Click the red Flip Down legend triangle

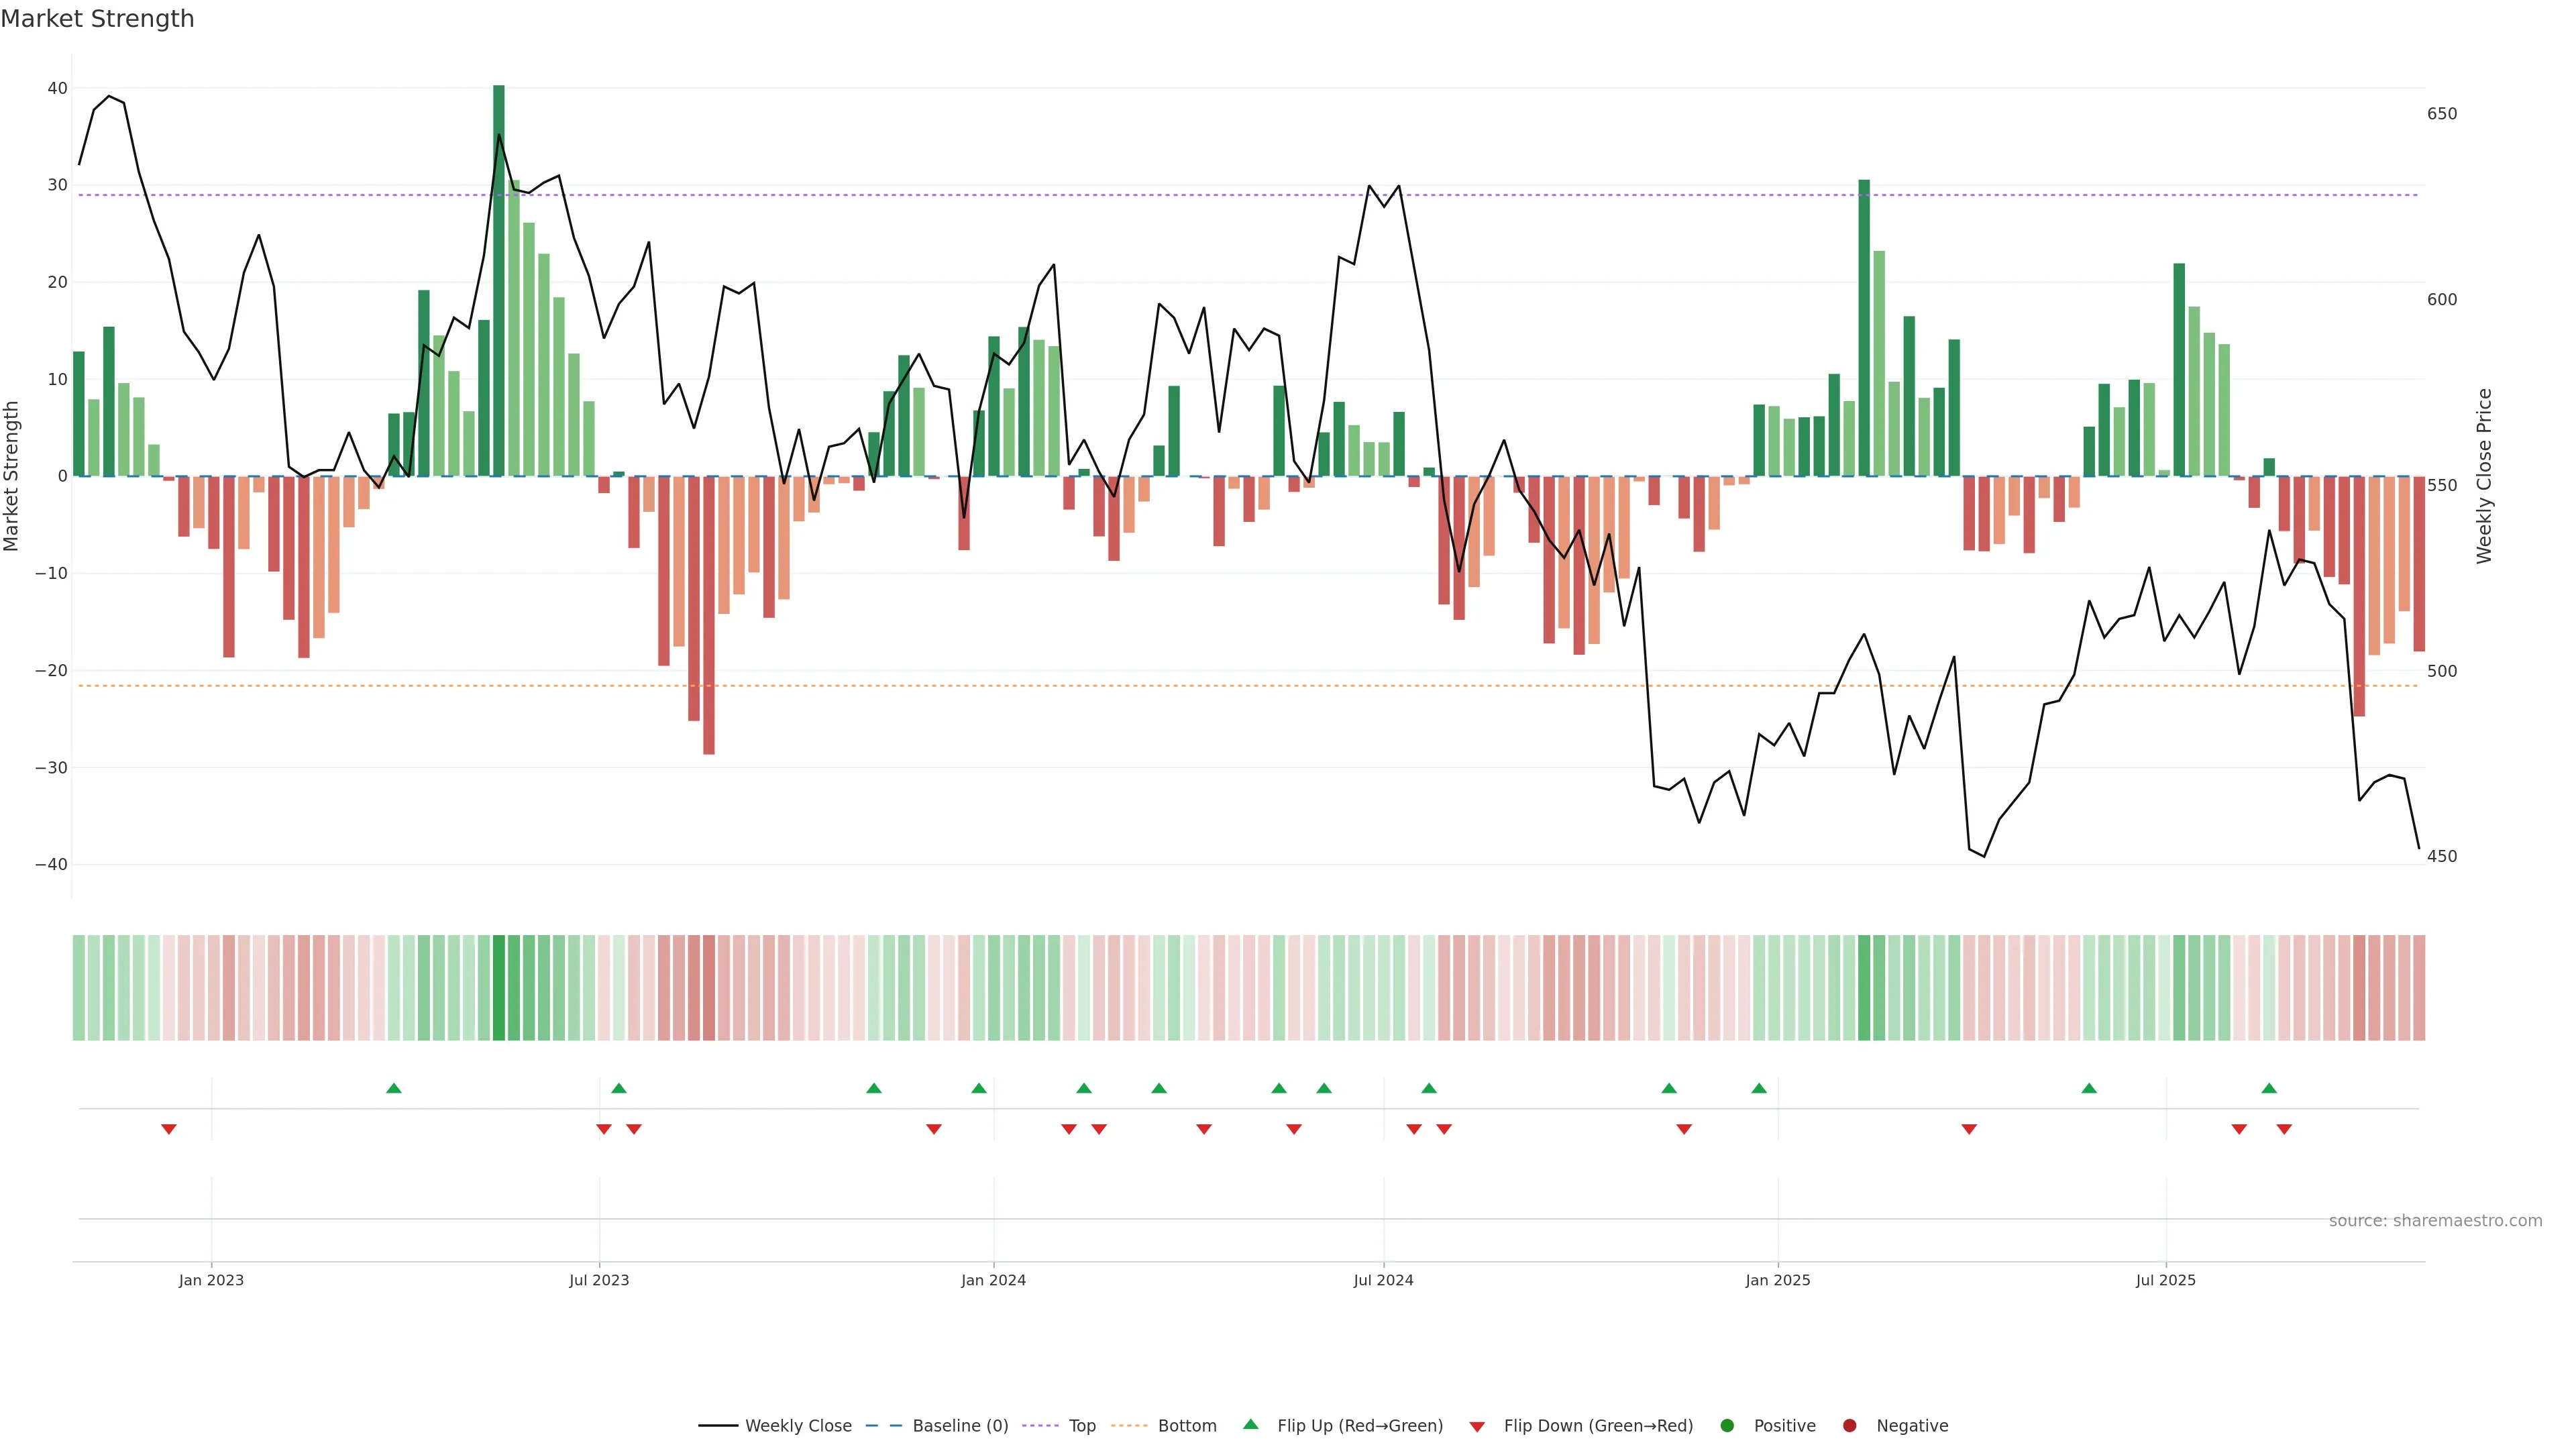1477,1426
